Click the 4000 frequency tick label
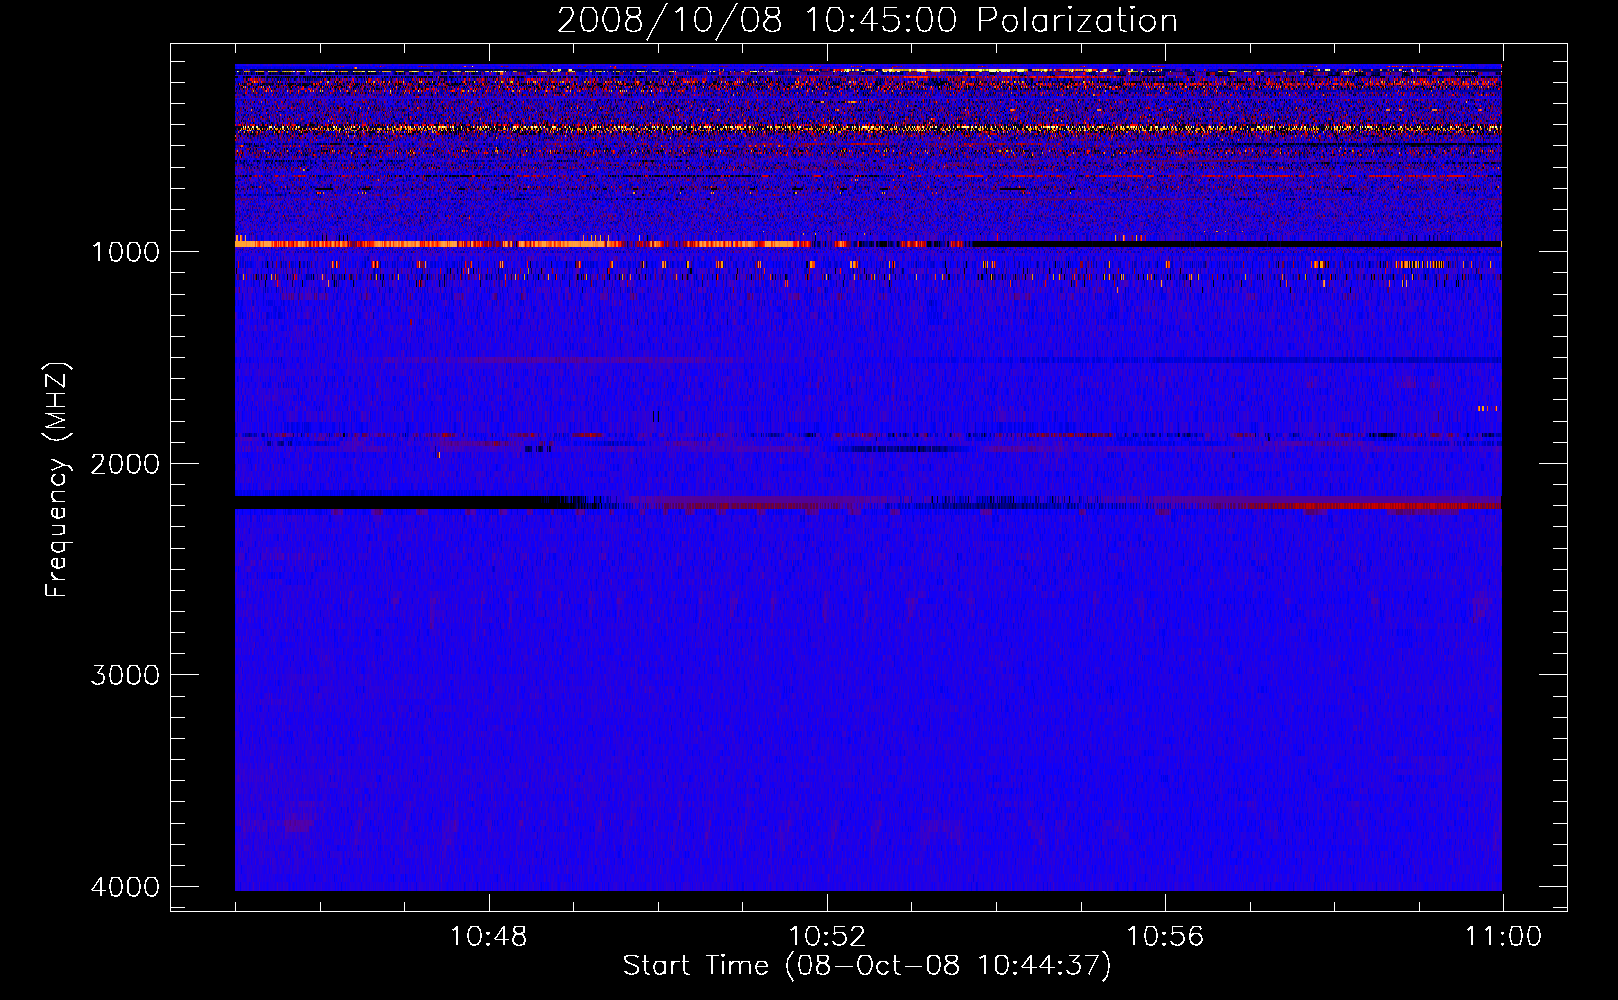The image size is (1618, 1000). tap(125, 887)
